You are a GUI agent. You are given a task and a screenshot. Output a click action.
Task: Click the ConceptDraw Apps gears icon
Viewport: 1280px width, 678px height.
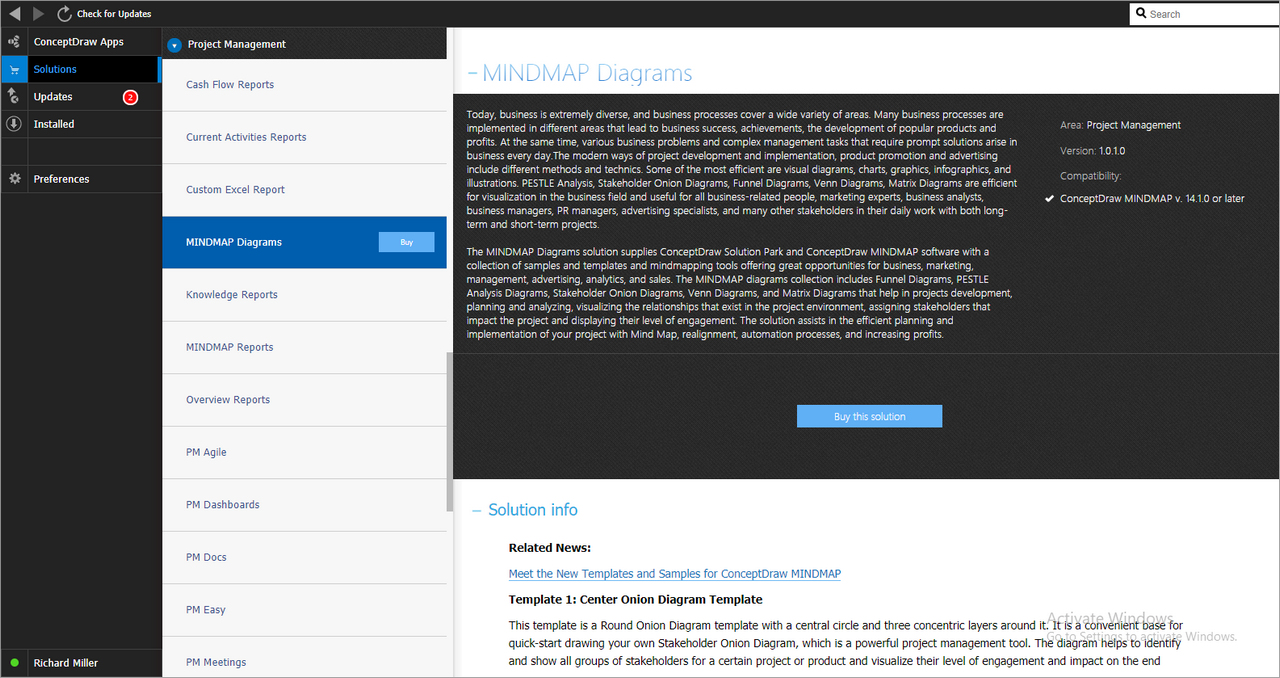(14, 42)
